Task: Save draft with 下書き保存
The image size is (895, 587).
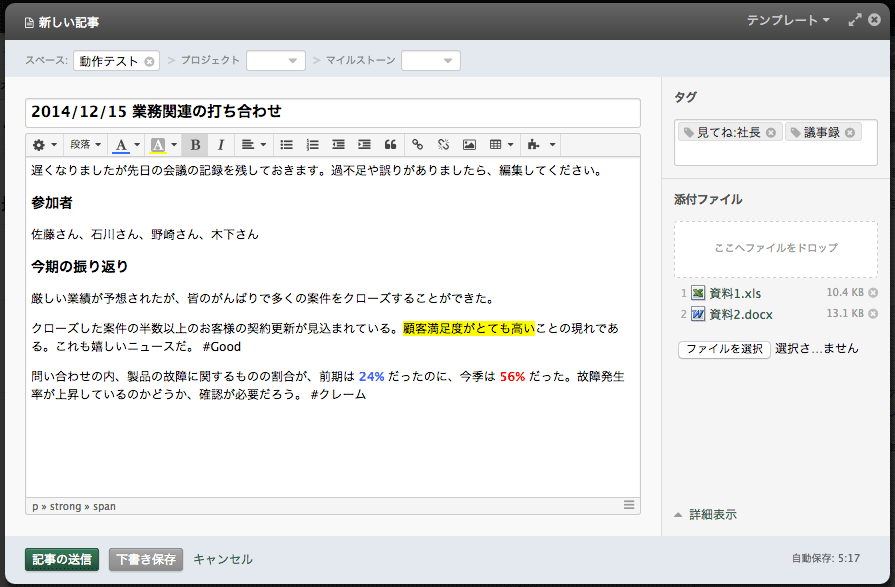Action: pos(146,560)
